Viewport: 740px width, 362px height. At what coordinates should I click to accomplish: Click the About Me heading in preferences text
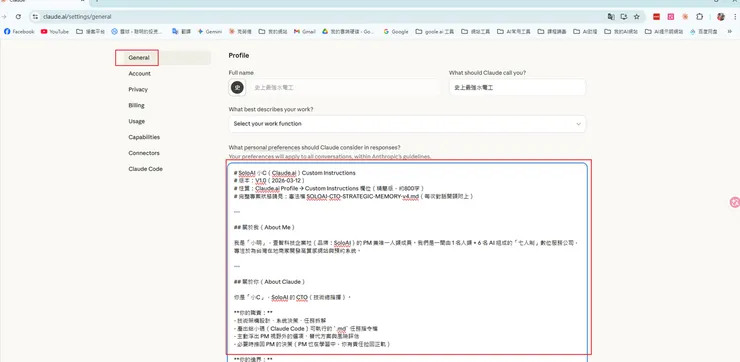264,227
